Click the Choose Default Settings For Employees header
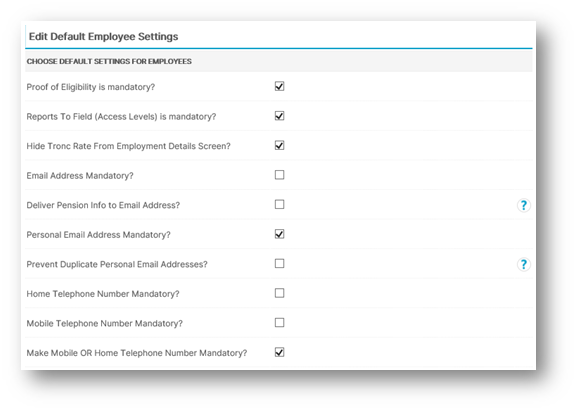Screen dimensions: 578x412 tap(109, 62)
